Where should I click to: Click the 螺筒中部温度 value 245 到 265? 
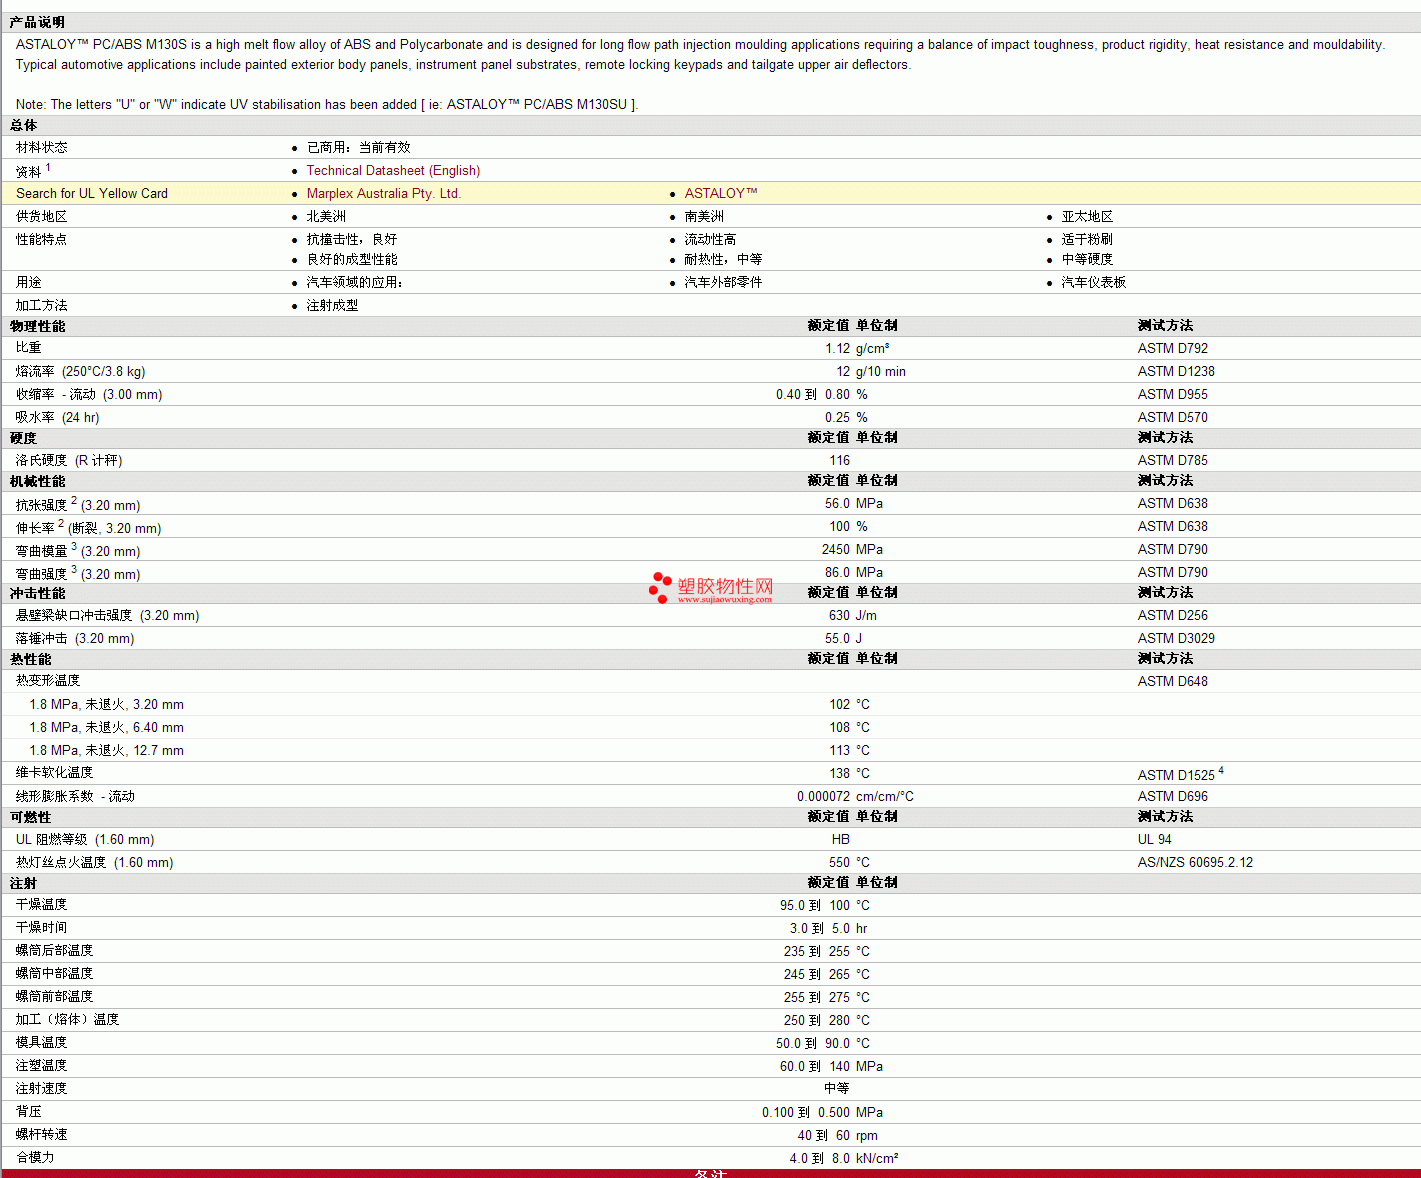(817, 975)
